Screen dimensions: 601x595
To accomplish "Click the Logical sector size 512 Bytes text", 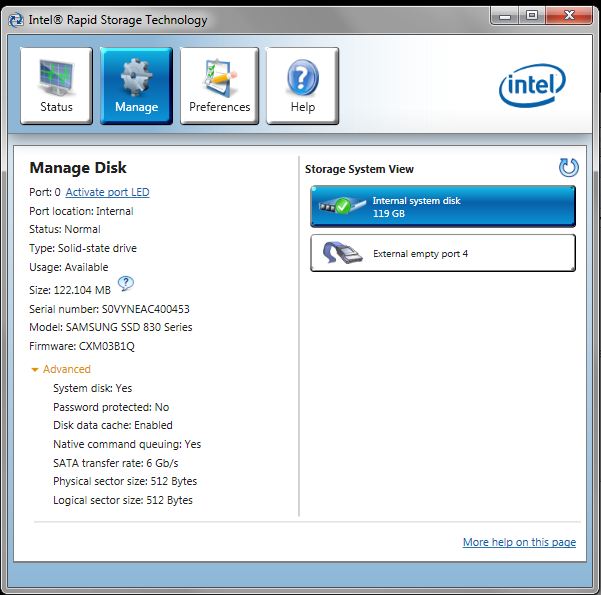I will (x=123, y=500).
